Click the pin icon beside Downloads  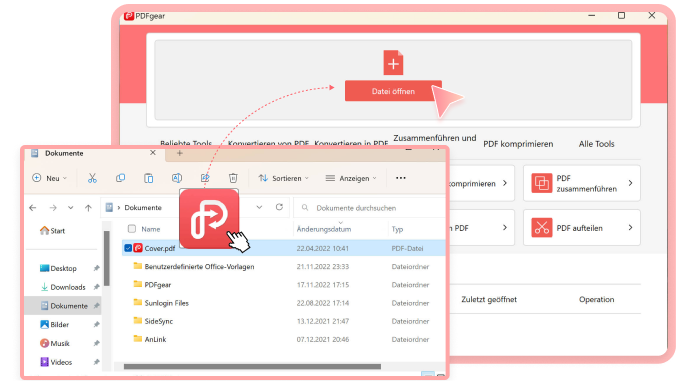click(x=96, y=287)
